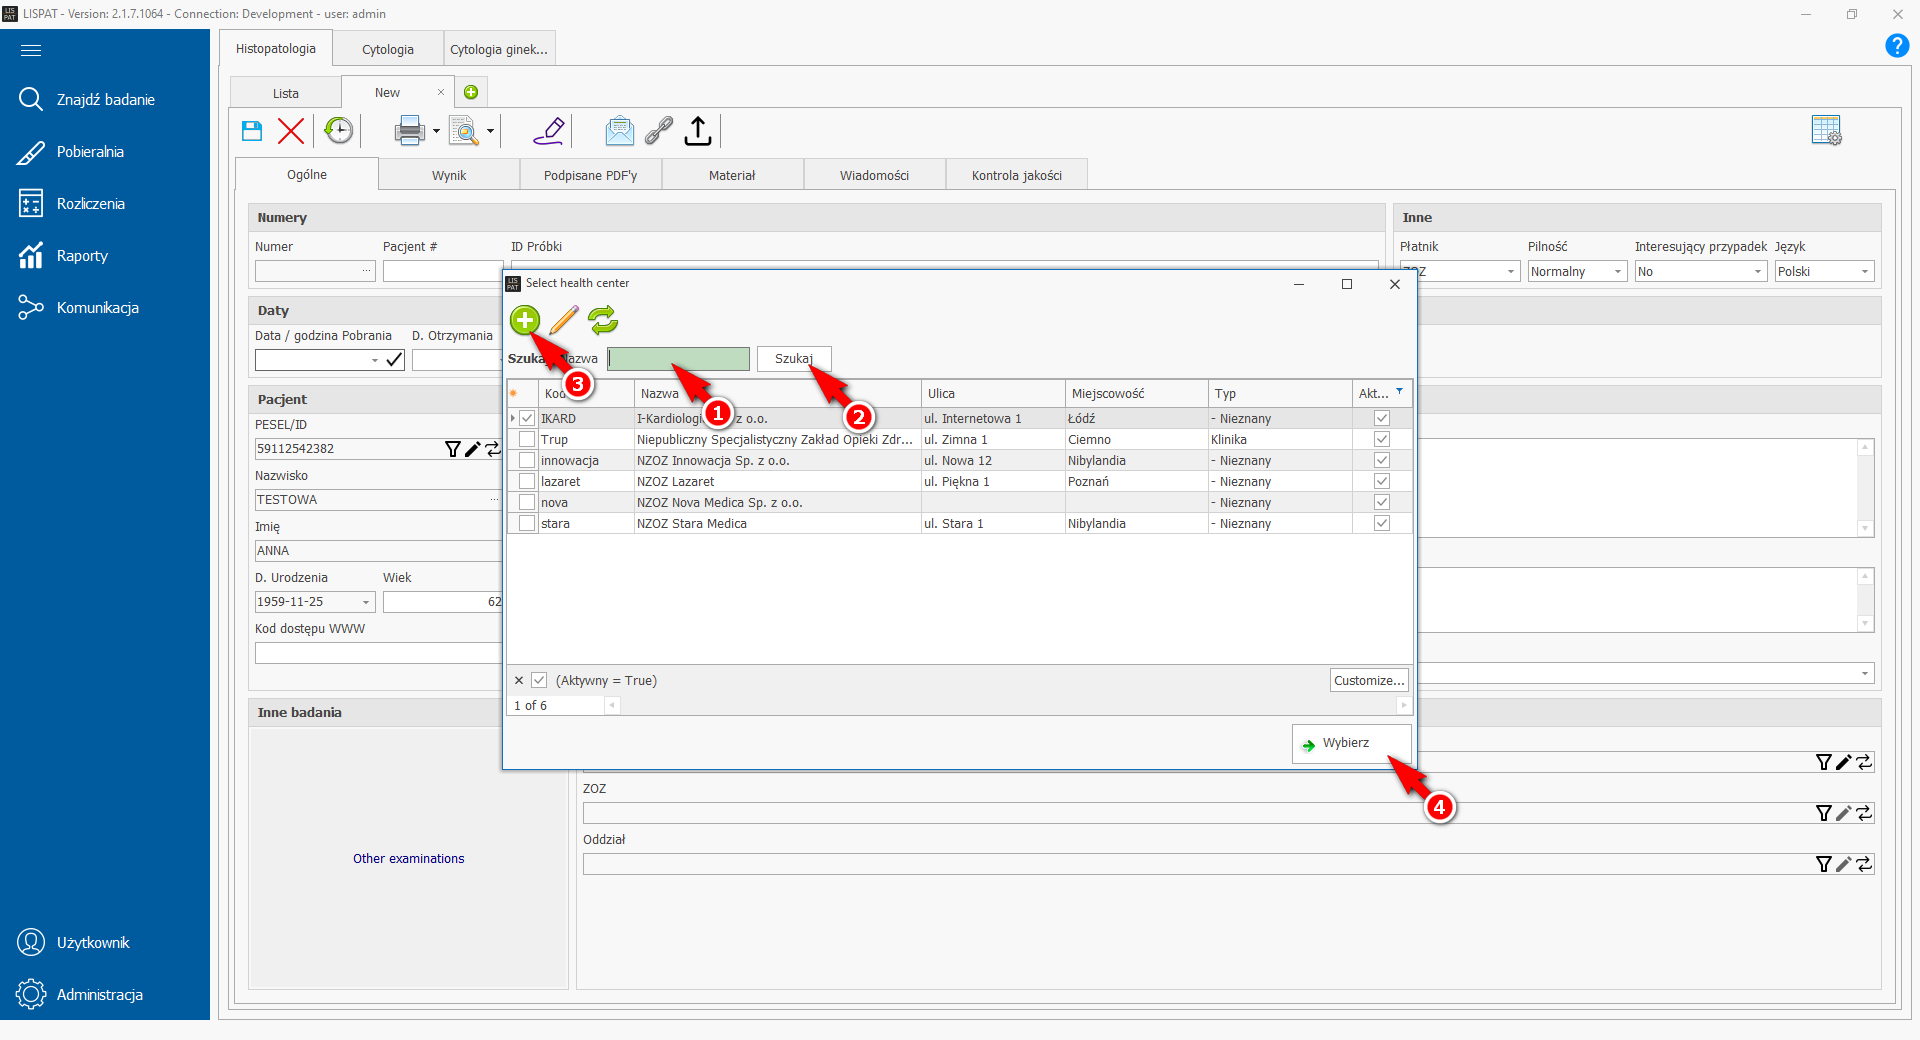
Task: Click the green add health center icon
Action: [524, 320]
